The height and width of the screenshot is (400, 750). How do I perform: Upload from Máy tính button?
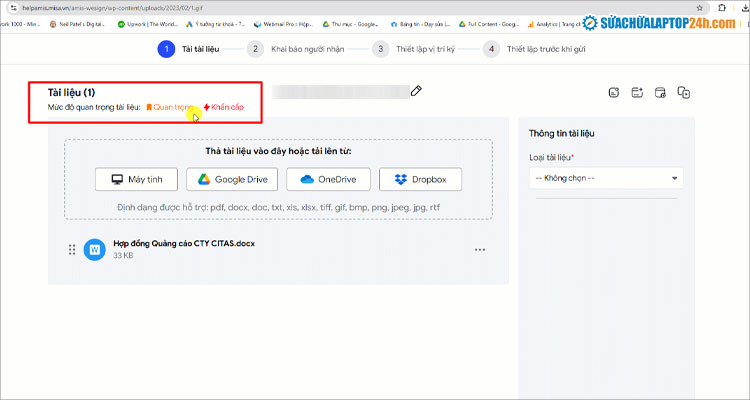pyautogui.click(x=137, y=179)
